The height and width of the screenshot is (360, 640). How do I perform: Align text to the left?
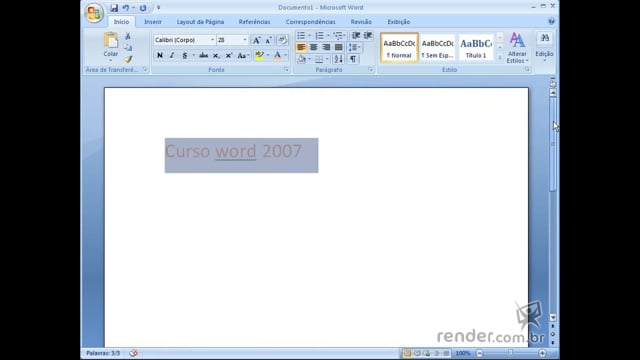[301, 48]
